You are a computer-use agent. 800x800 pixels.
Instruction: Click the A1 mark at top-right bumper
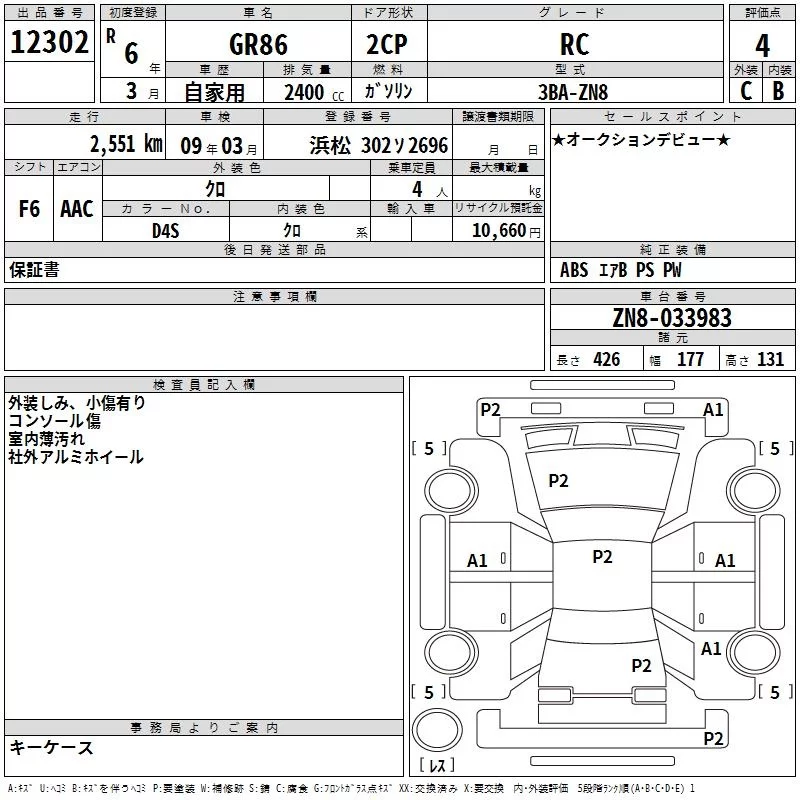pyautogui.click(x=713, y=409)
